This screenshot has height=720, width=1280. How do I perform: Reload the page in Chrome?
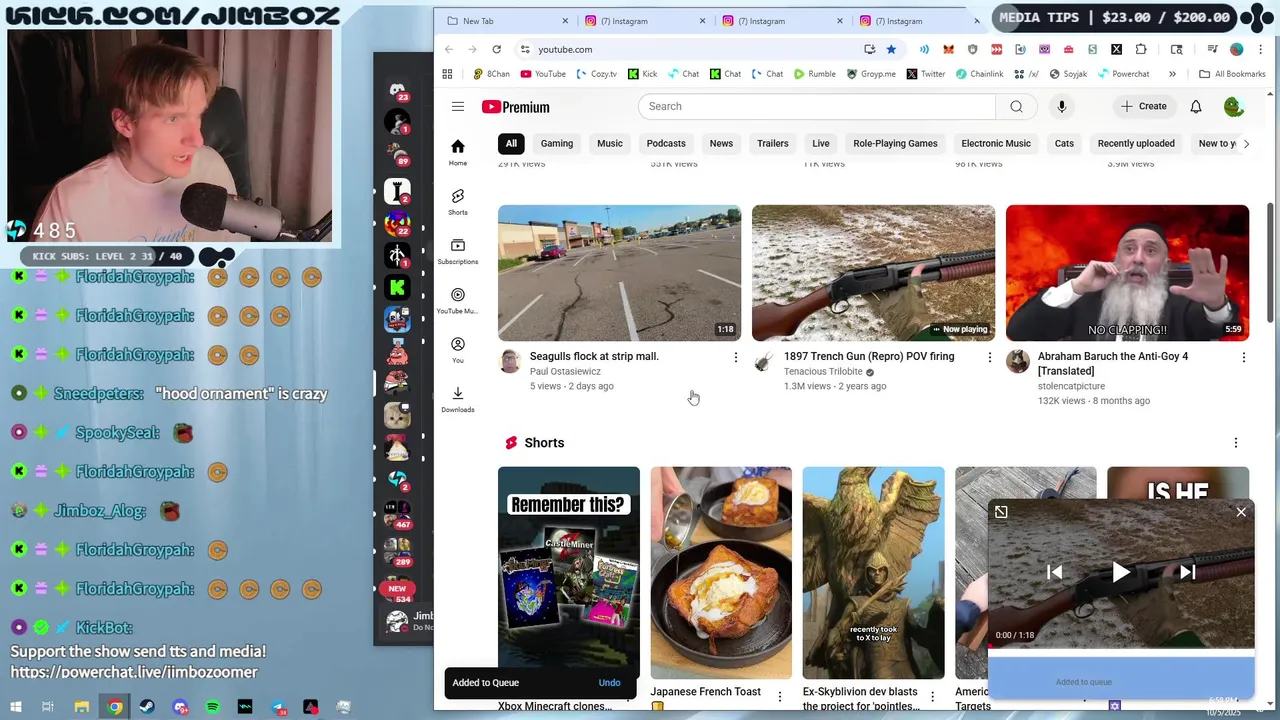click(x=496, y=49)
